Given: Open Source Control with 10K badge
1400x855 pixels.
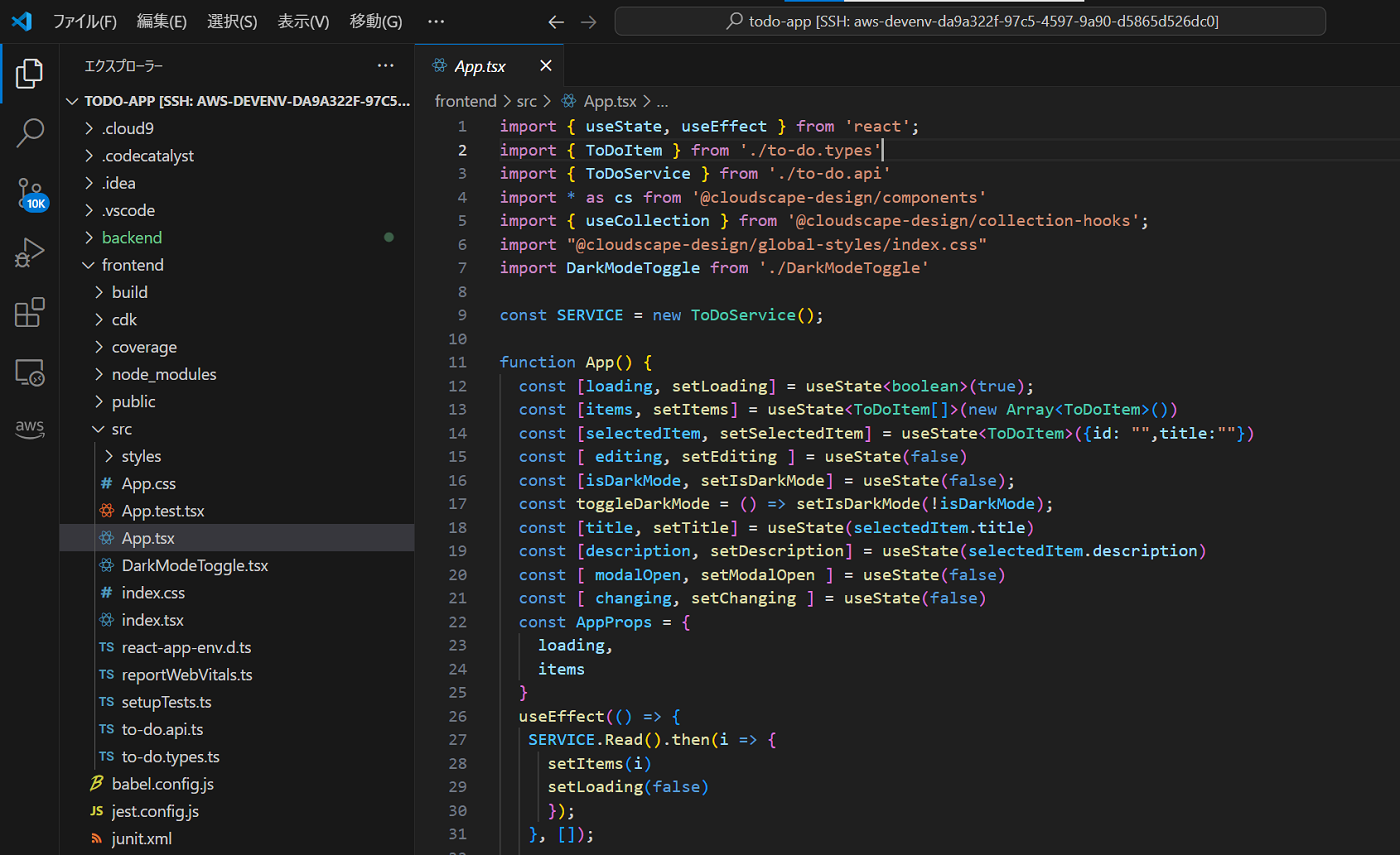Looking at the screenshot, I should tap(30, 193).
